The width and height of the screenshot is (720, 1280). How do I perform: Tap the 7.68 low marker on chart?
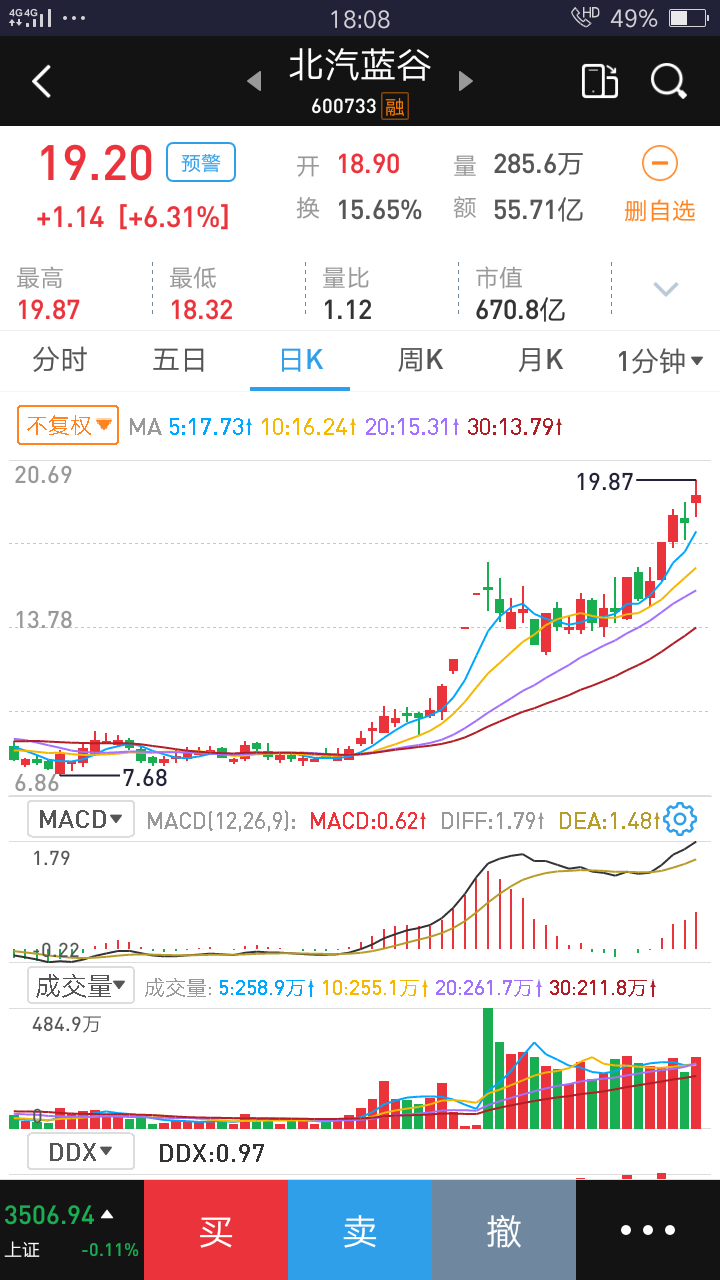tap(145, 777)
